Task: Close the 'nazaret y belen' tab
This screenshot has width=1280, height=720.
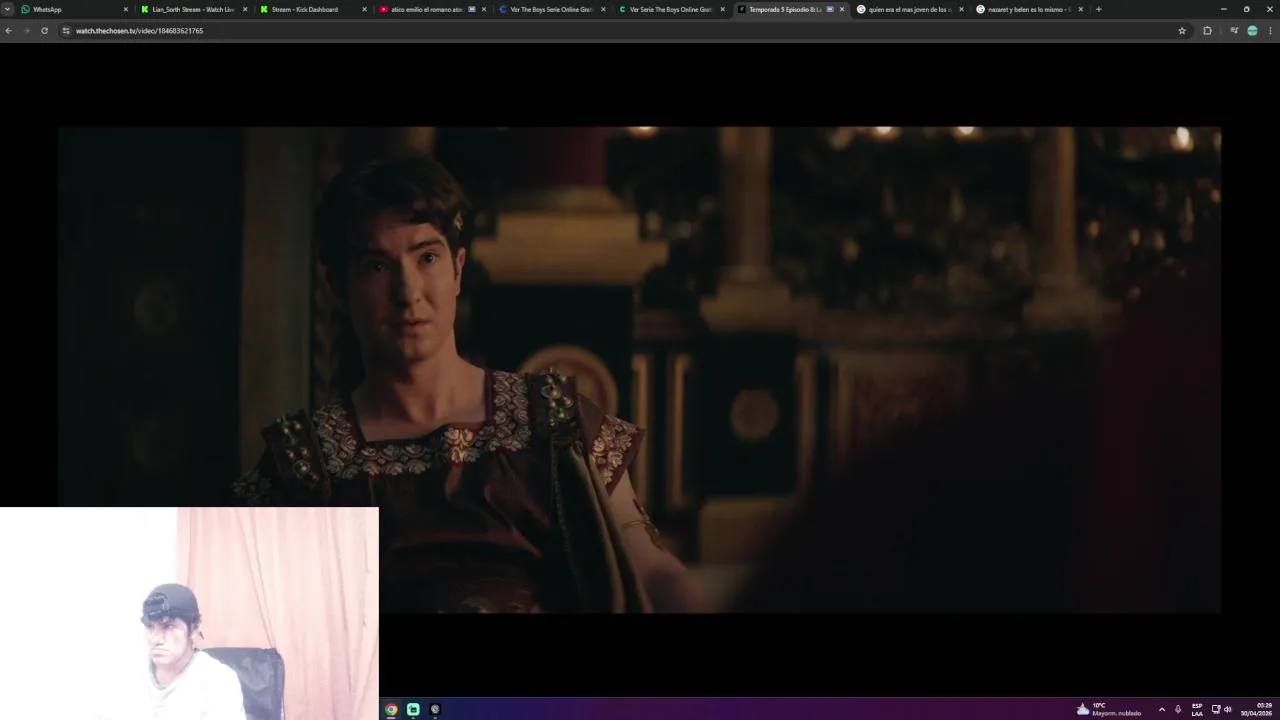Action: click(x=1080, y=9)
